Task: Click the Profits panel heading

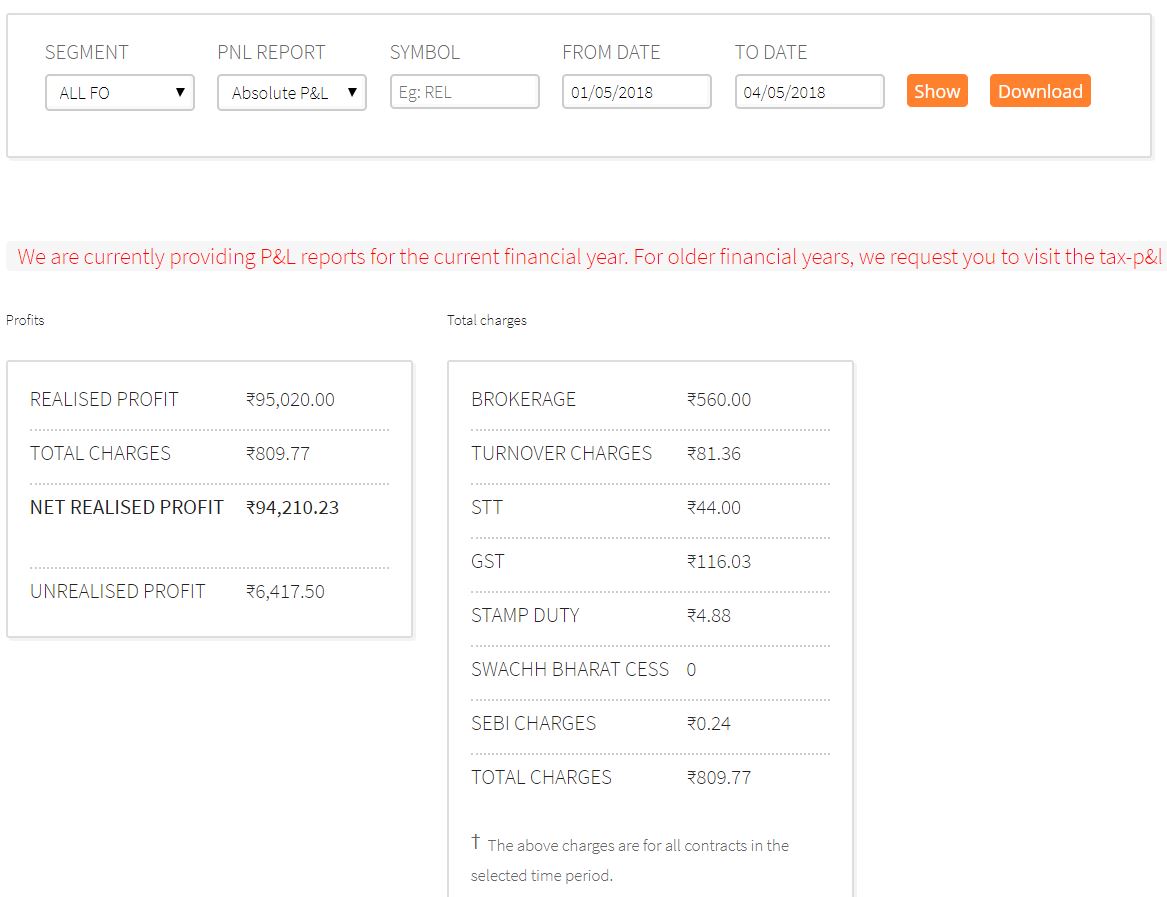Action: (x=25, y=321)
